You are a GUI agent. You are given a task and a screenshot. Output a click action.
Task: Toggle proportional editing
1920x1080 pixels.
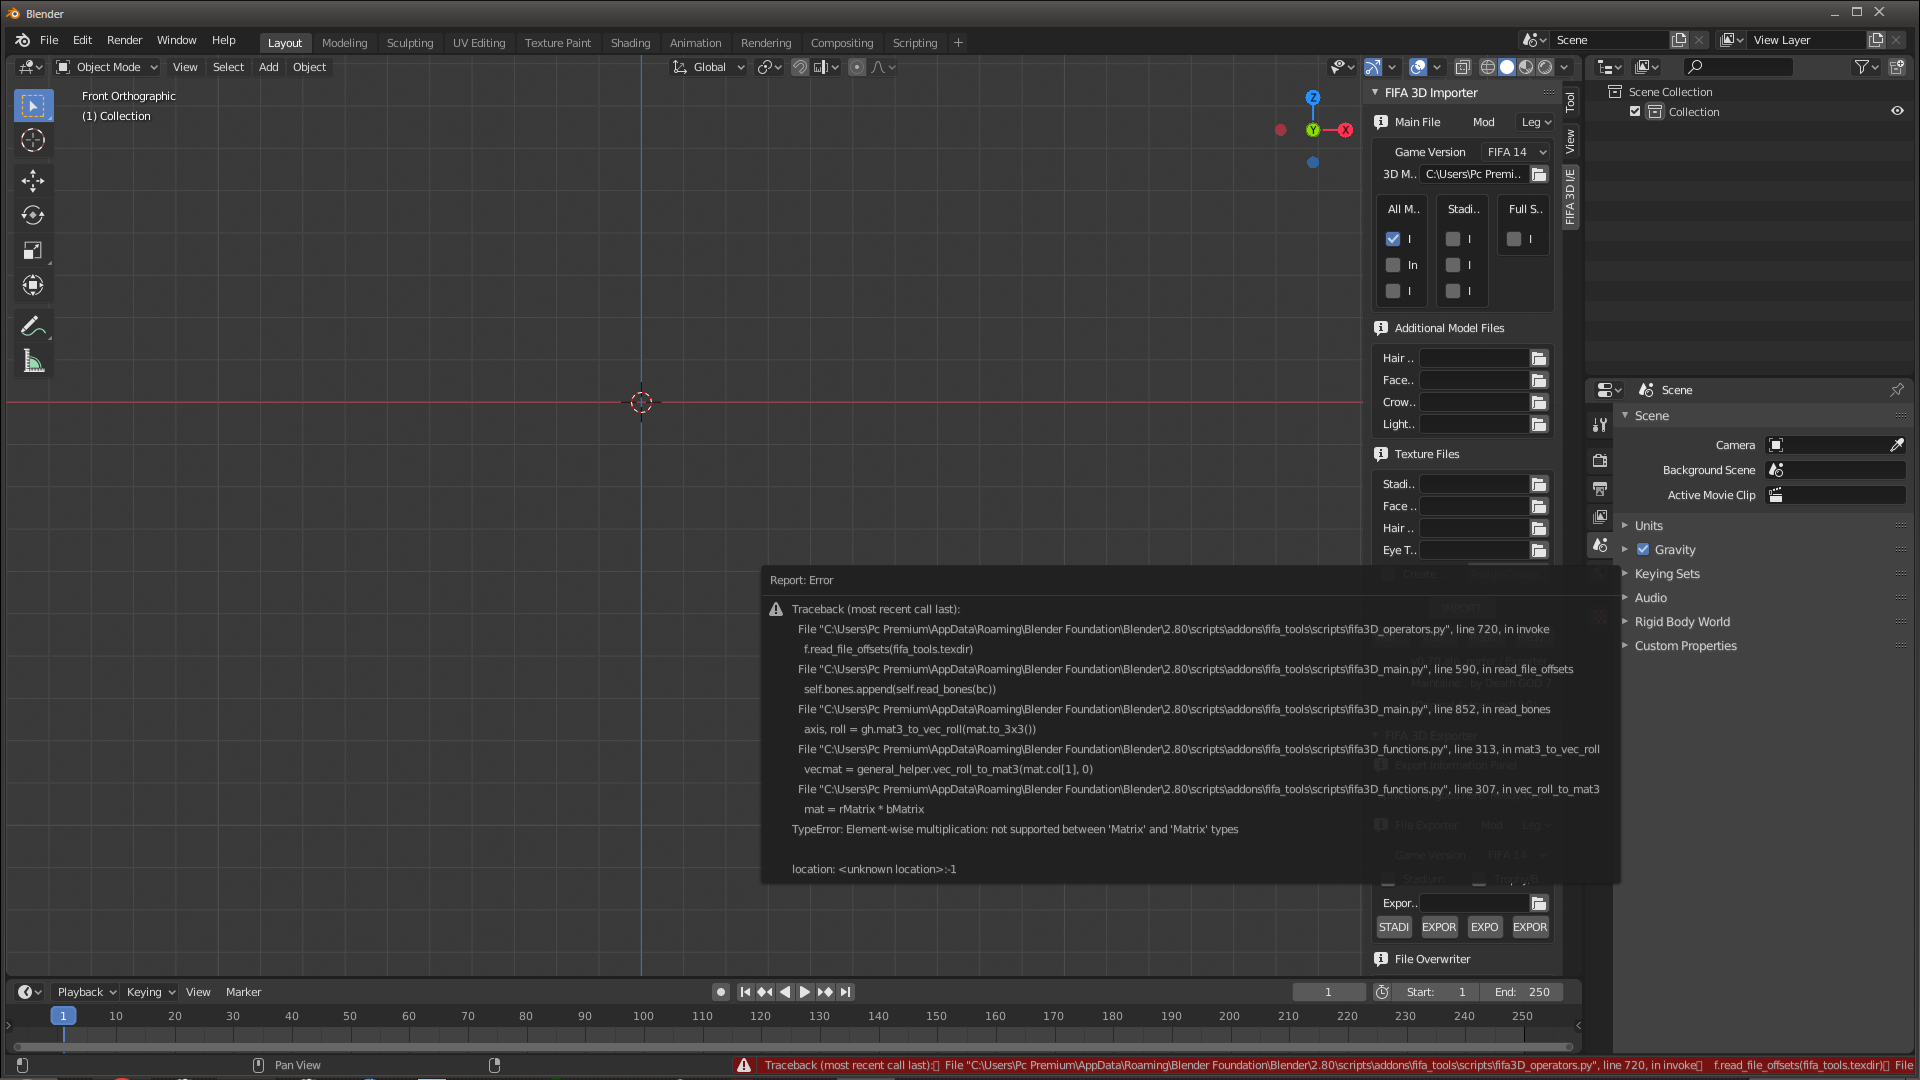(857, 67)
